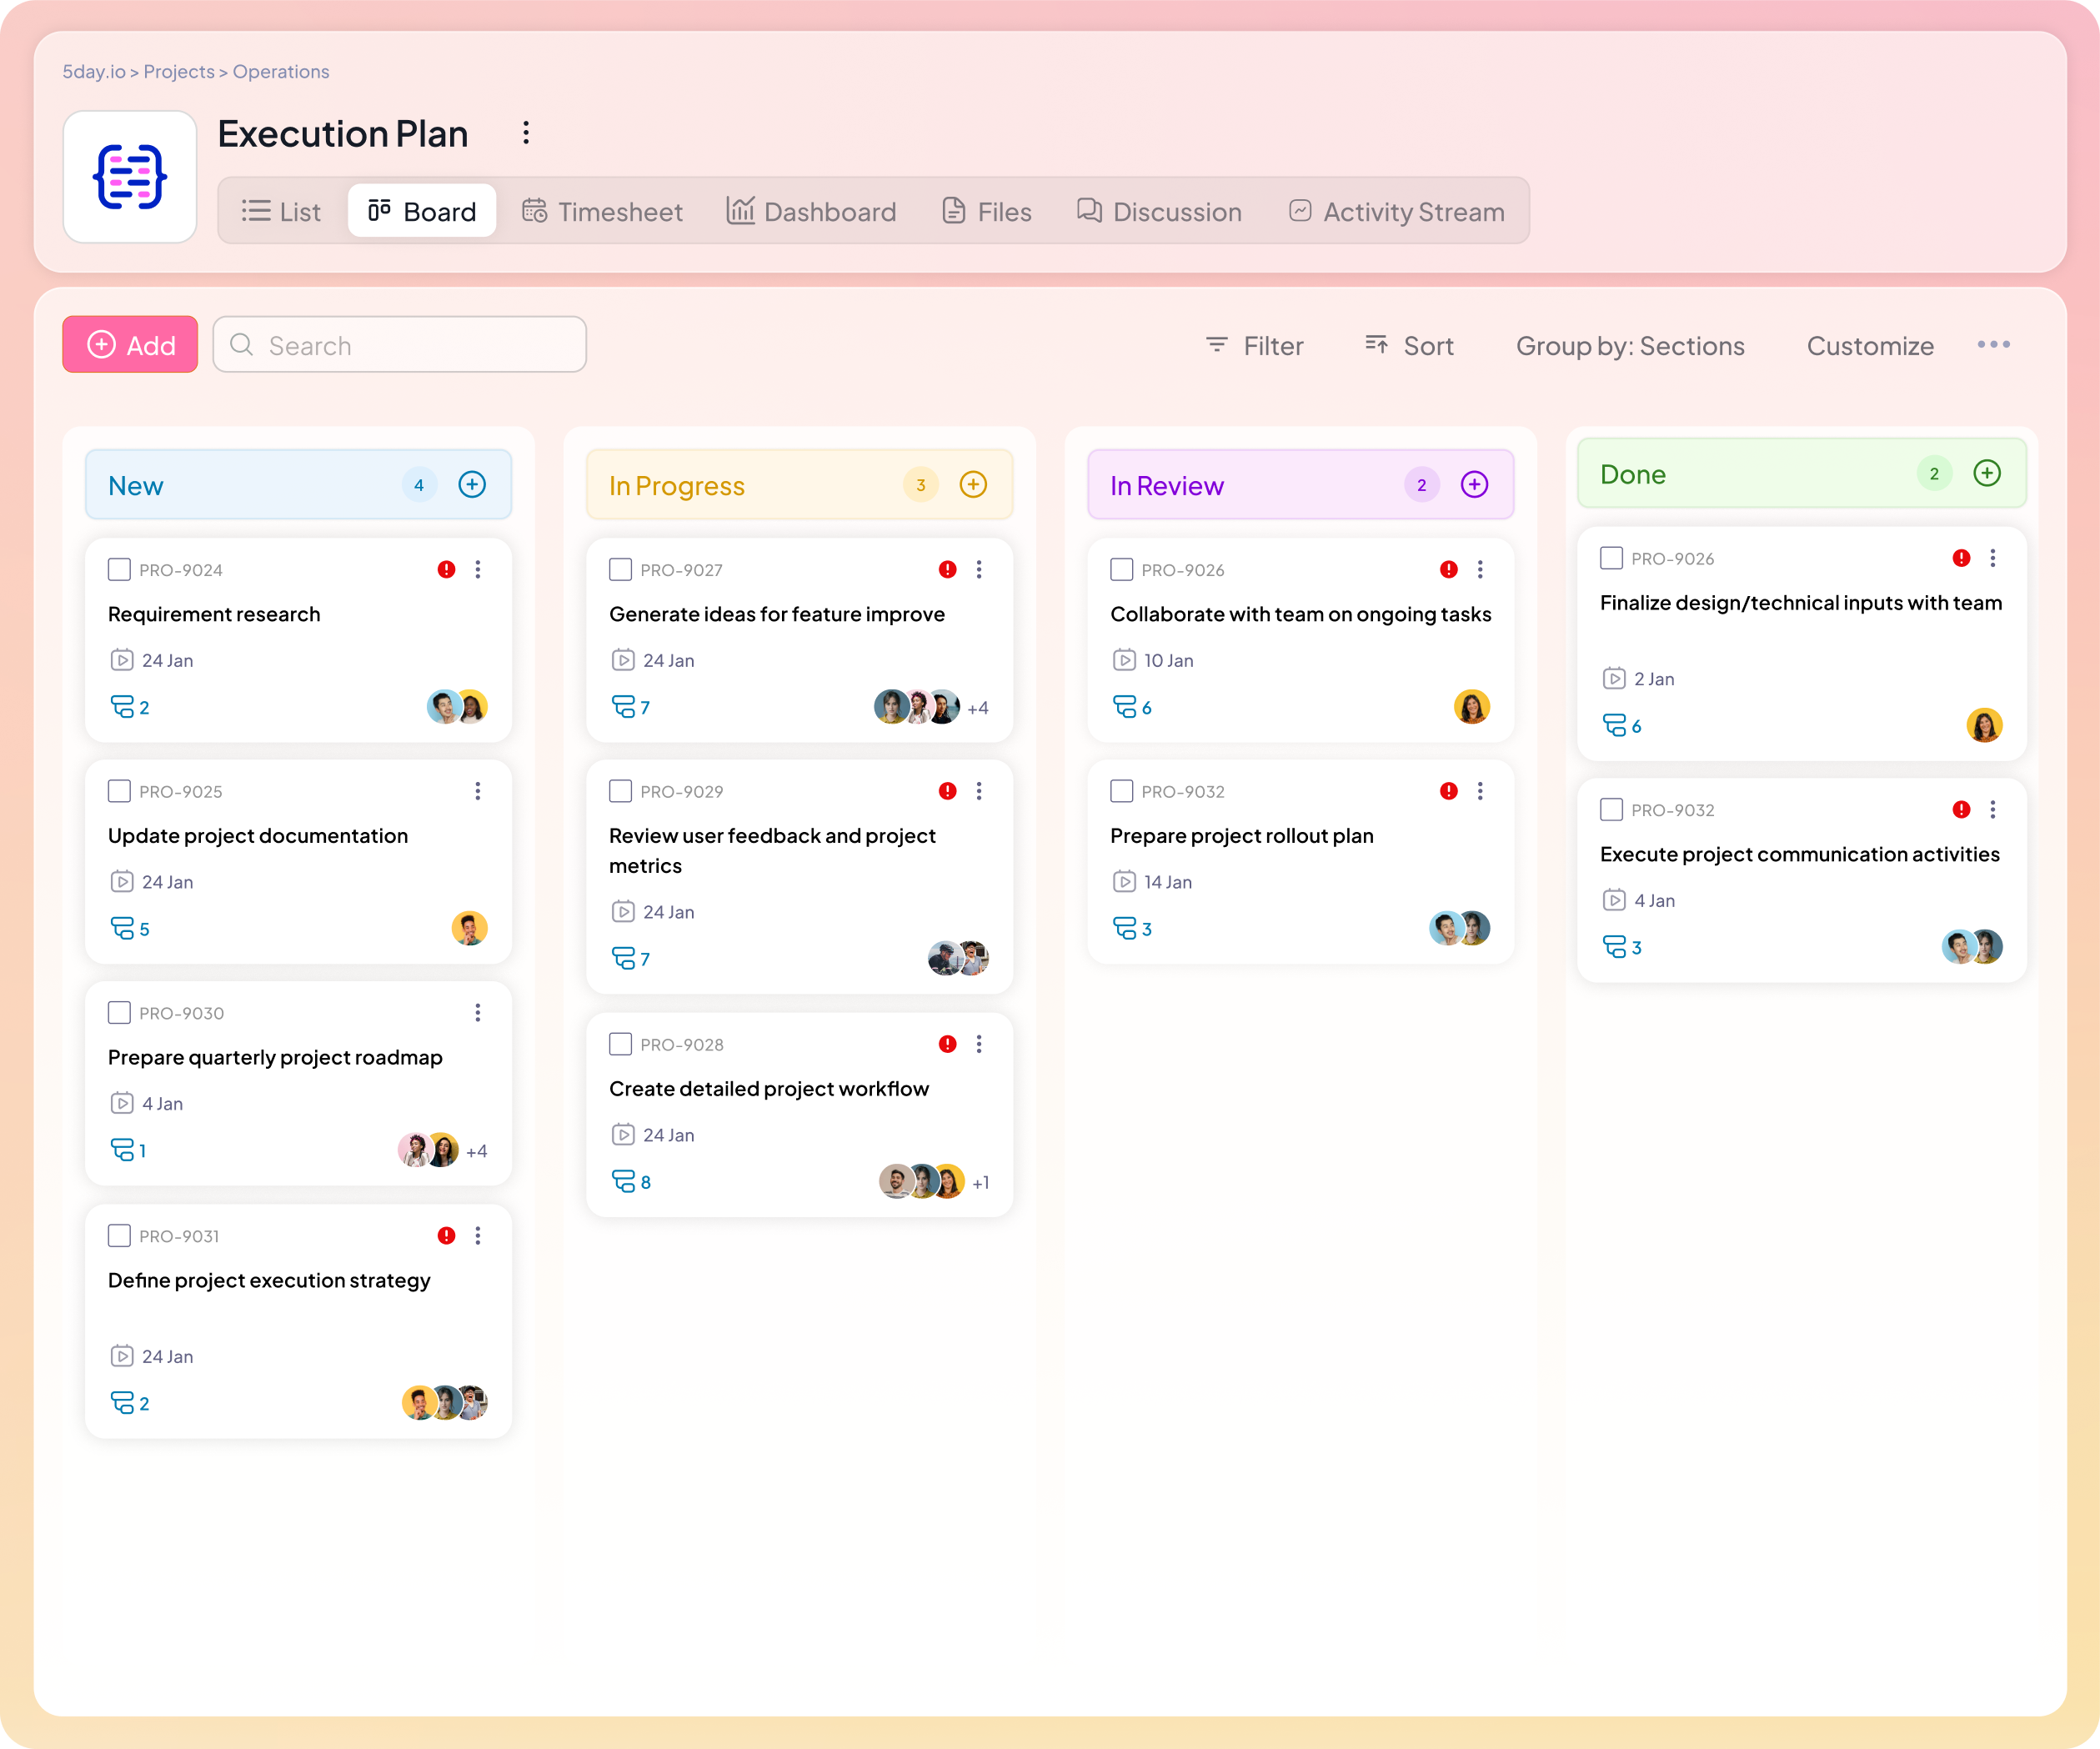This screenshot has width=2100, height=1749.
Task: Select the List view icon
Action: [x=257, y=211]
